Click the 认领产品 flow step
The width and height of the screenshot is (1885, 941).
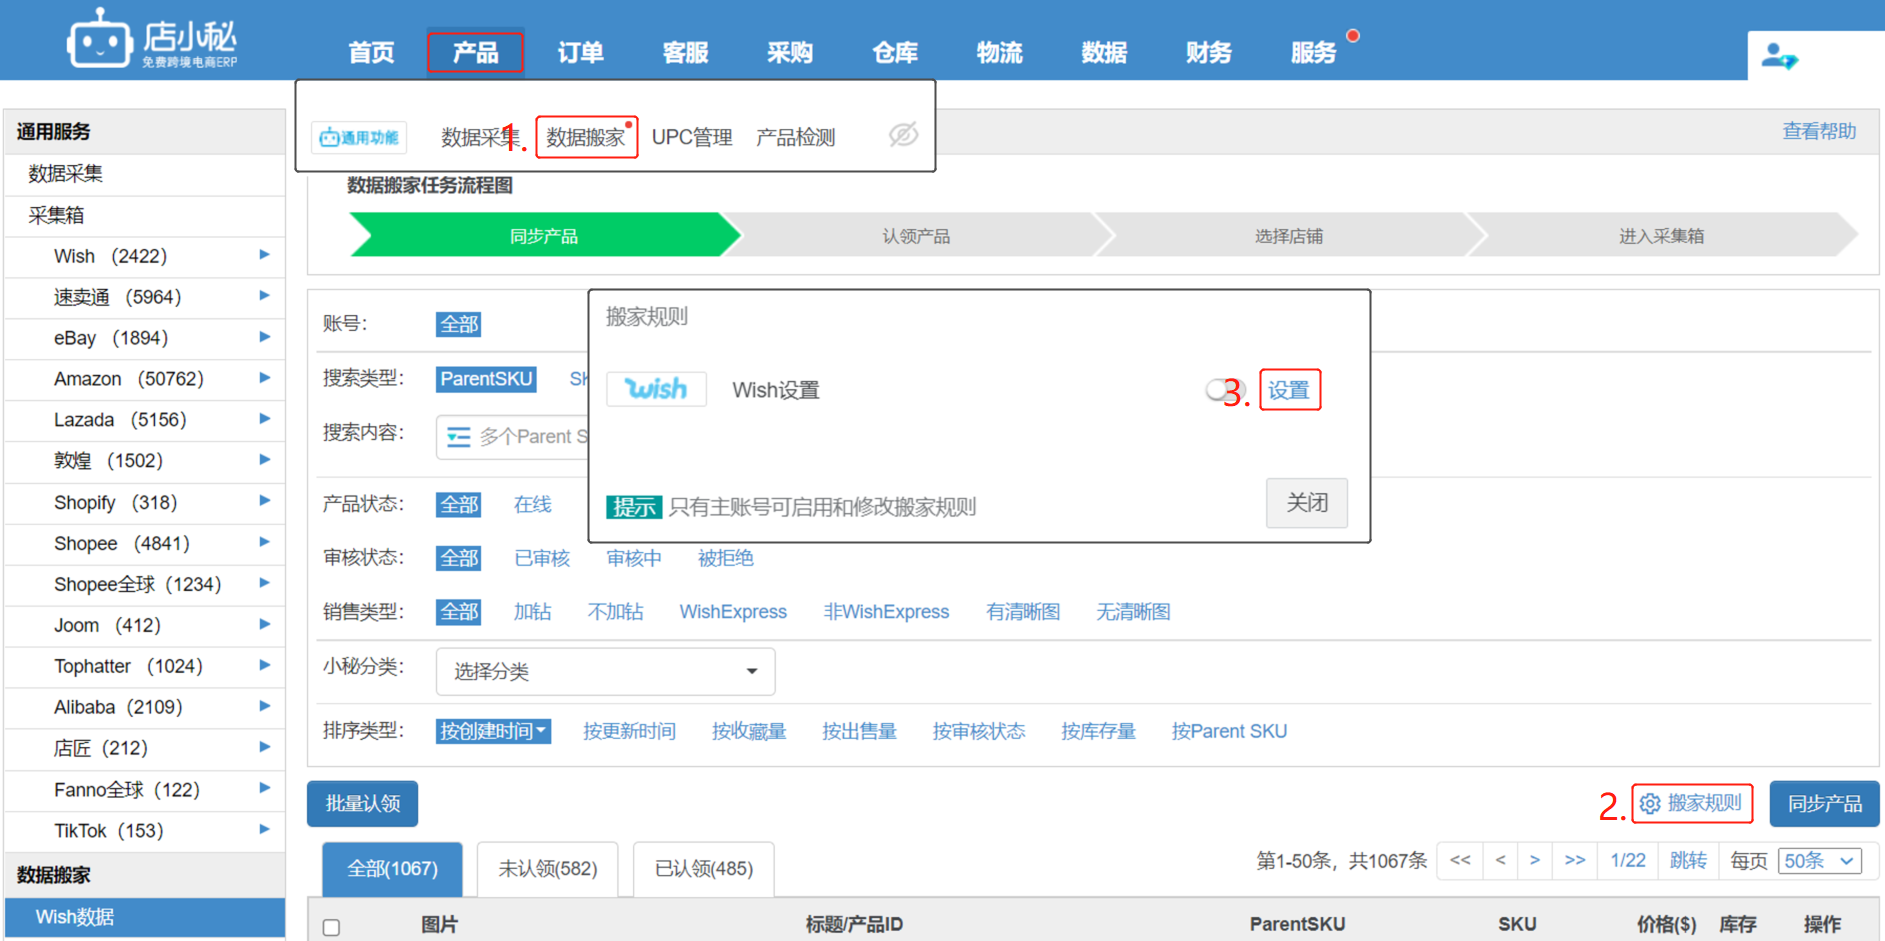pos(916,236)
